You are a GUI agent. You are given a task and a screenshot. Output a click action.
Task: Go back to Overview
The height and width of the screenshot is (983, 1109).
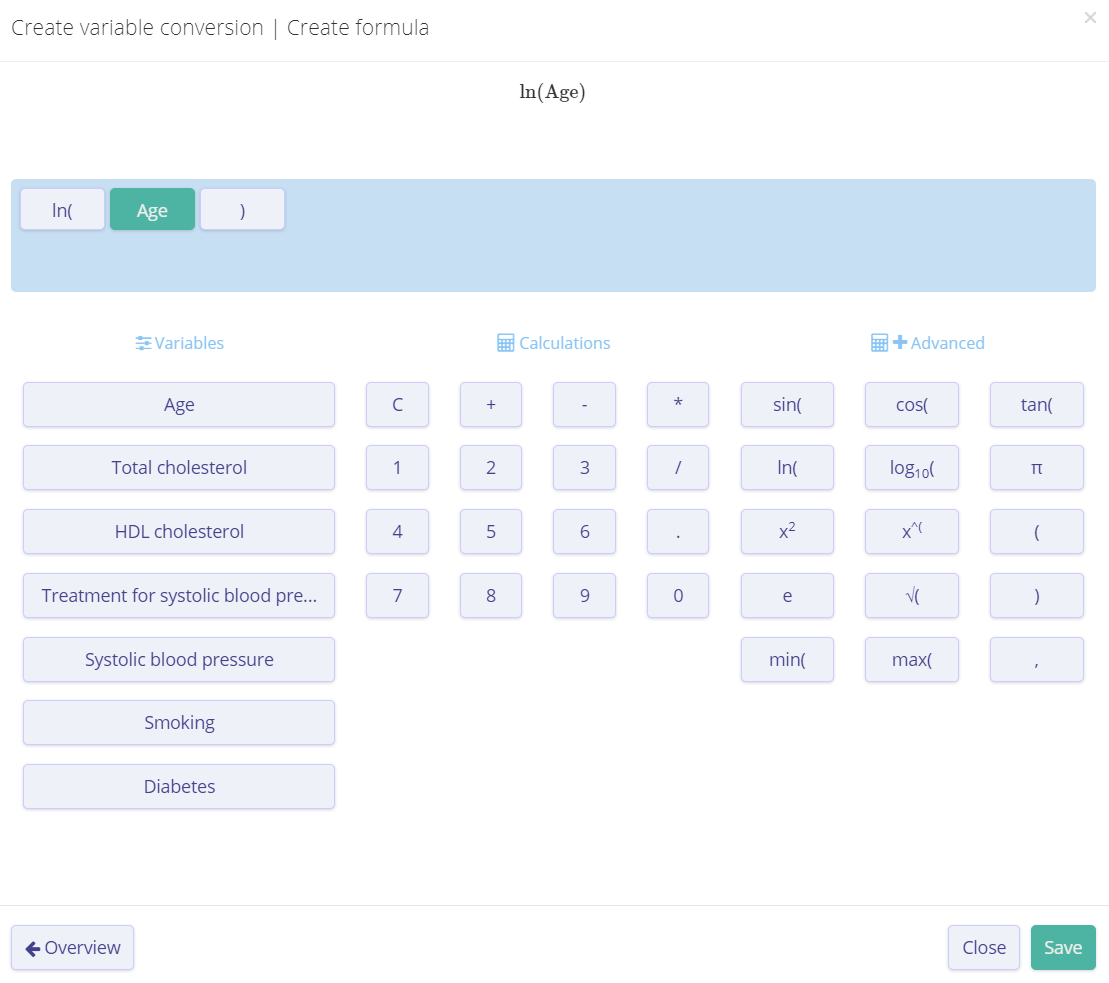tap(72, 947)
